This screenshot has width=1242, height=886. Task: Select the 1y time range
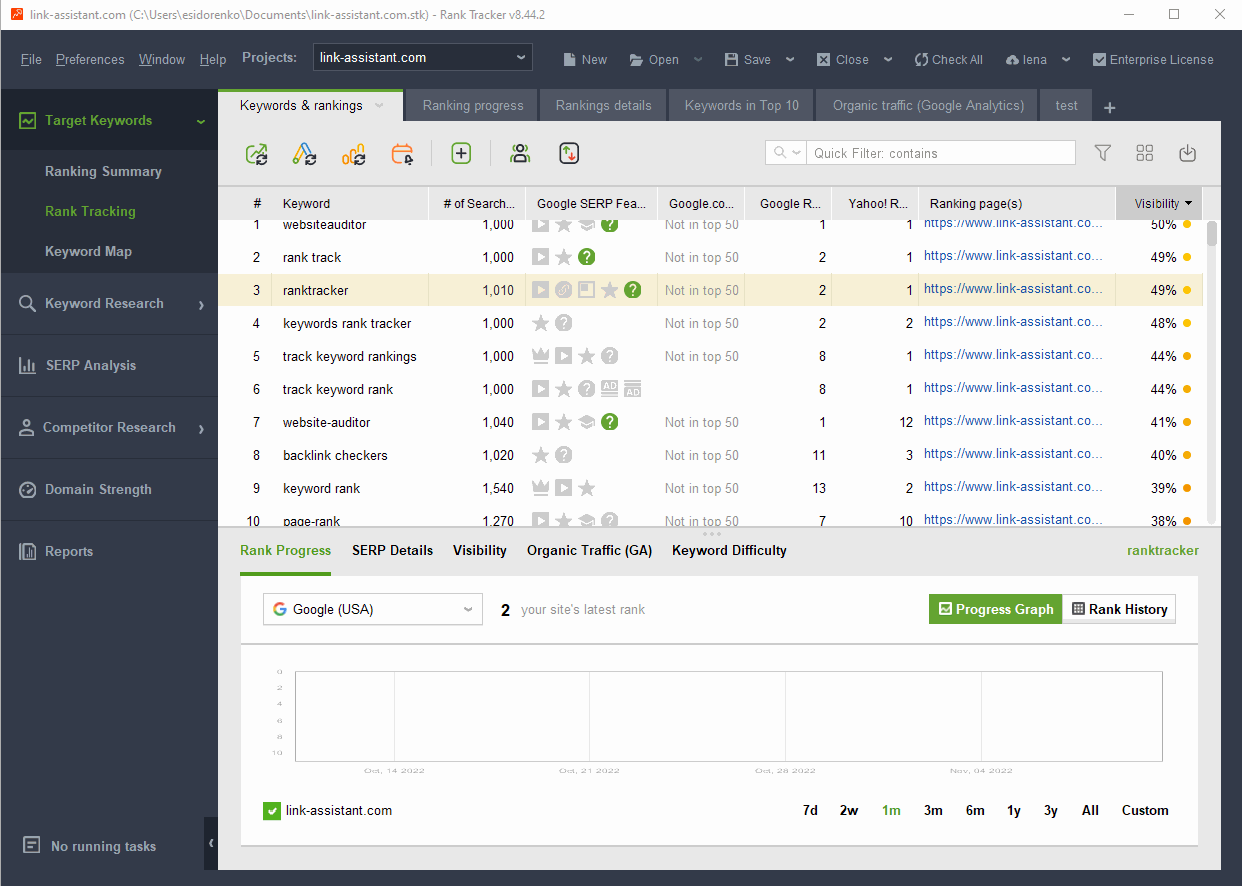pyautogui.click(x=1014, y=811)
